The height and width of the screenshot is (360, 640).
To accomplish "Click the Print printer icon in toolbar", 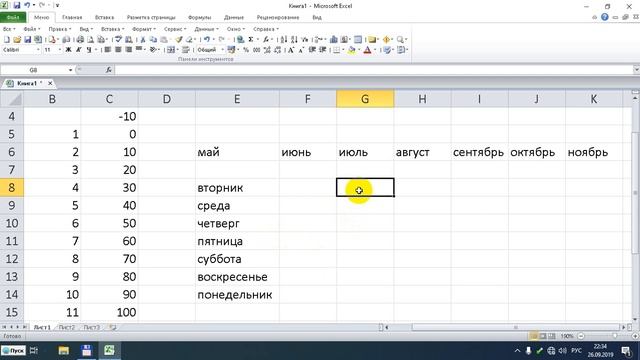I will tap(80, 40).
